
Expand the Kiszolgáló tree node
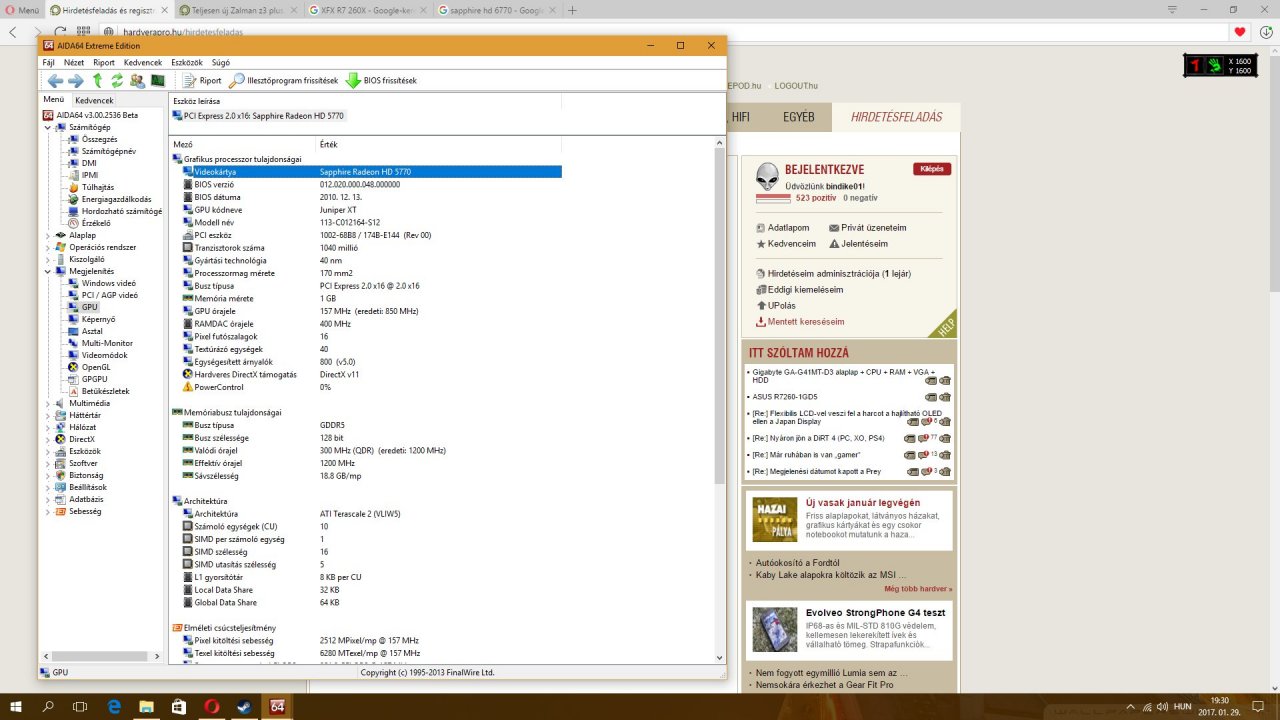[x=48, y=259]
